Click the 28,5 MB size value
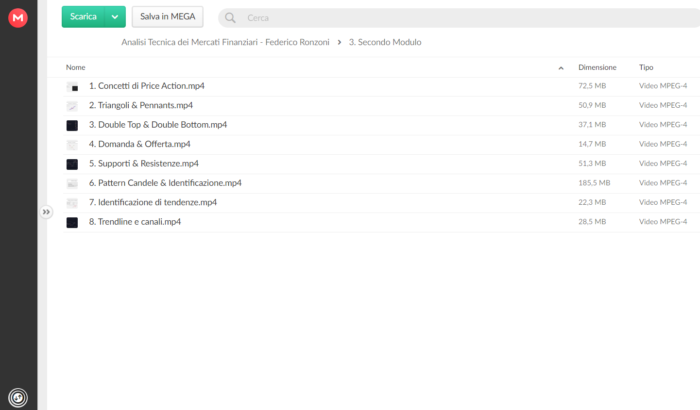 pyautogui.click(x=592, y=222)
